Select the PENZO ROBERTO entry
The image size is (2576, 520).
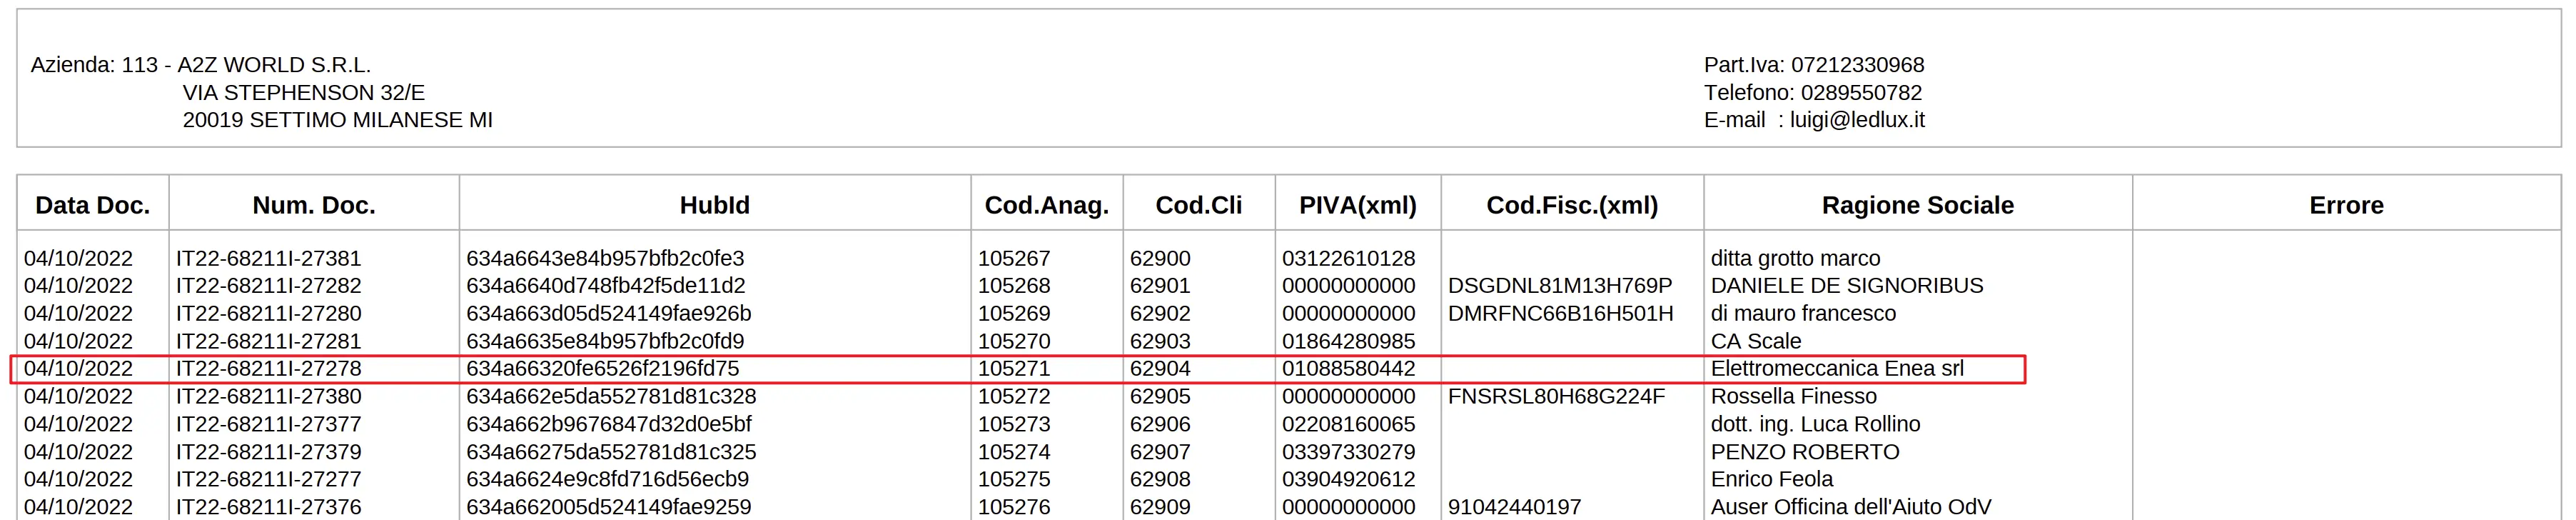coord(1804,452)
